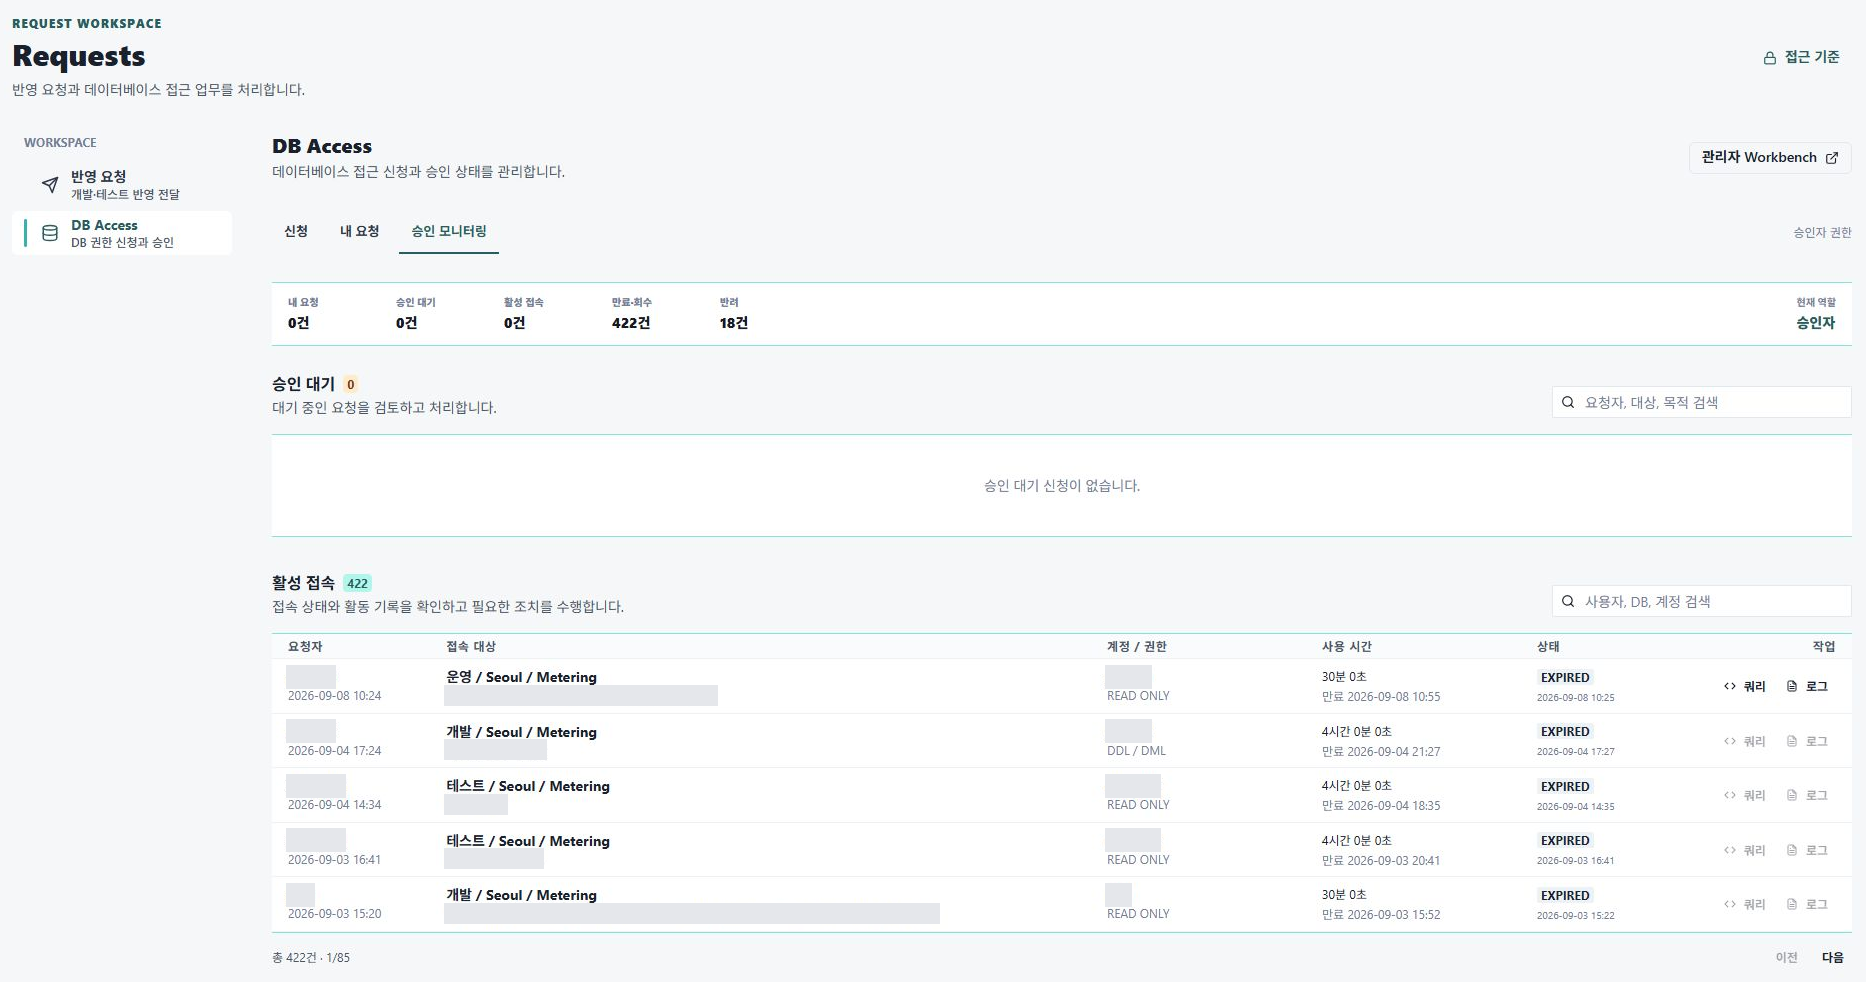Focus the 요청자, 대상, 목적 검색 field

tap(1702, 402)
